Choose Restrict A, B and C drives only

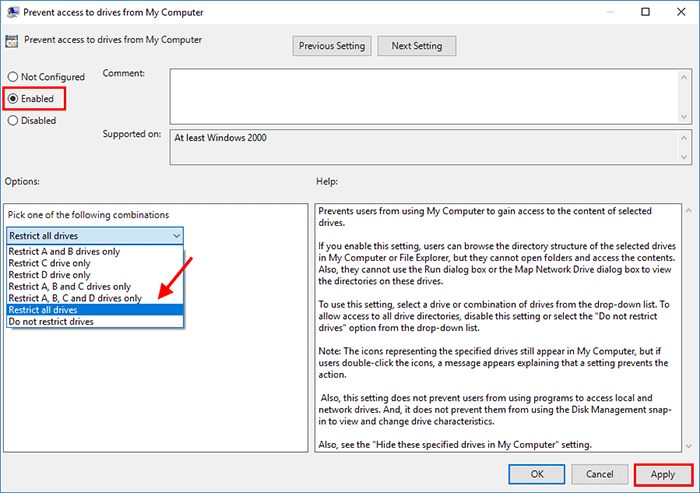click(95, 286)
